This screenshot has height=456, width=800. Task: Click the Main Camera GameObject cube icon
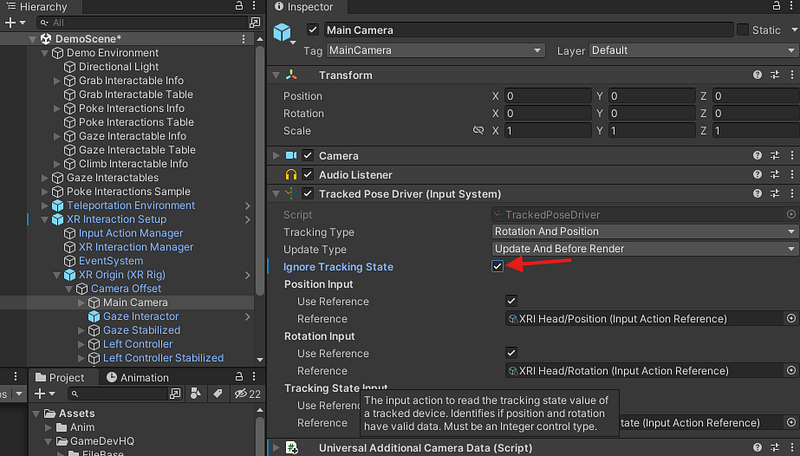[283, 33]
